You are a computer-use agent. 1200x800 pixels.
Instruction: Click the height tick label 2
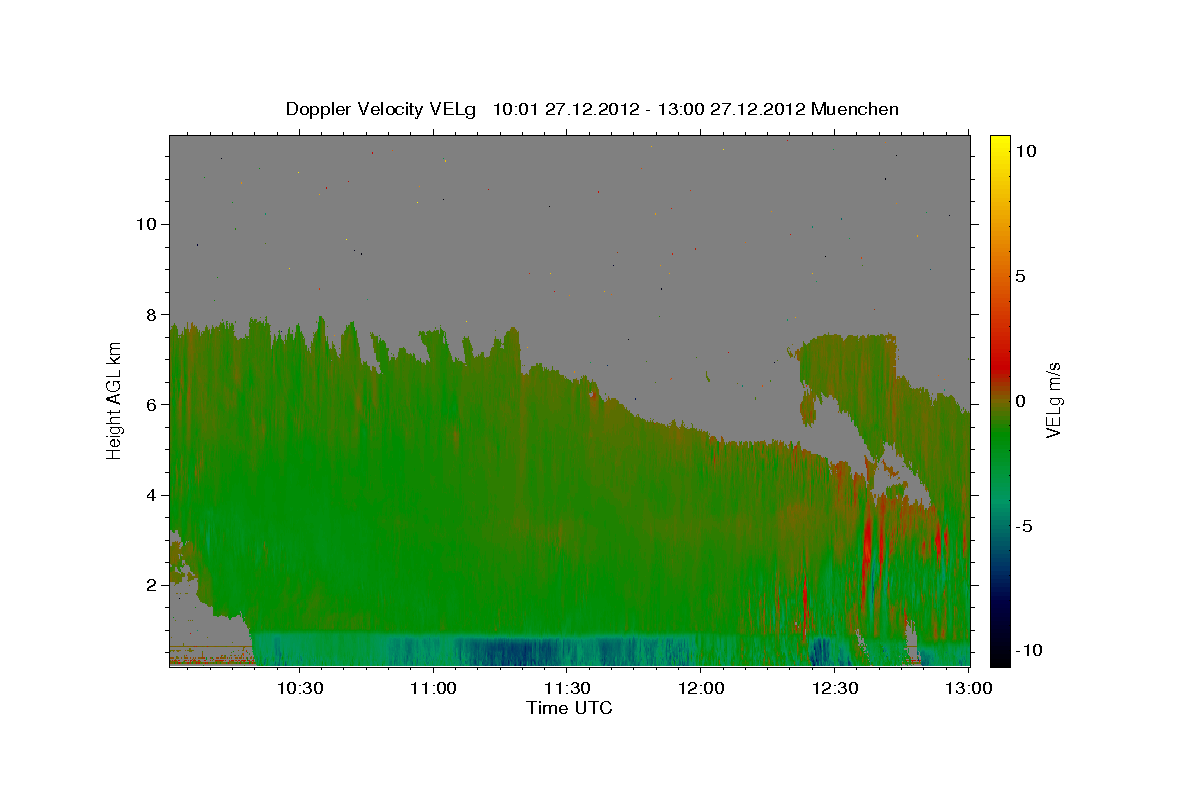(154, 585)
